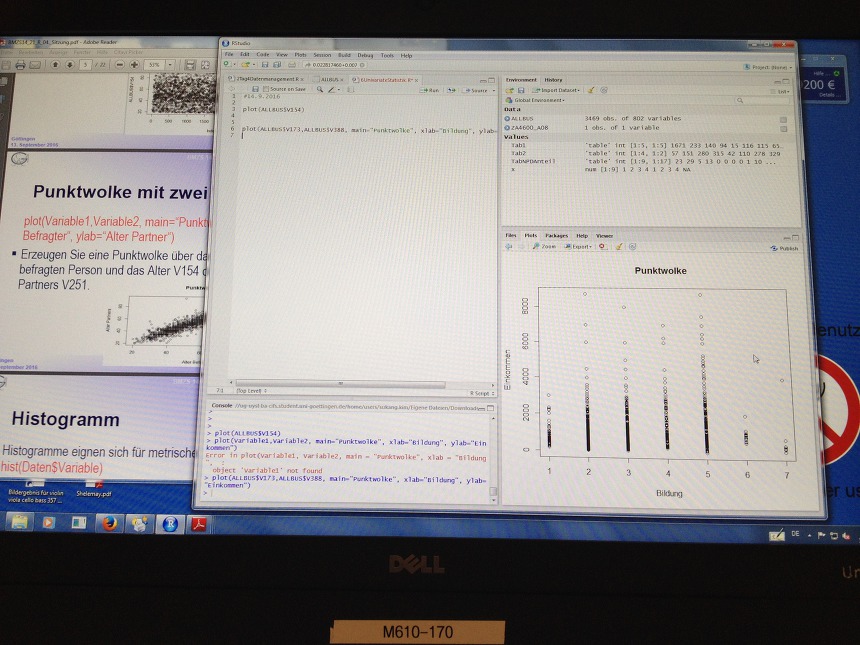Click the print icon in Adobe Reader

coord(20,65)
